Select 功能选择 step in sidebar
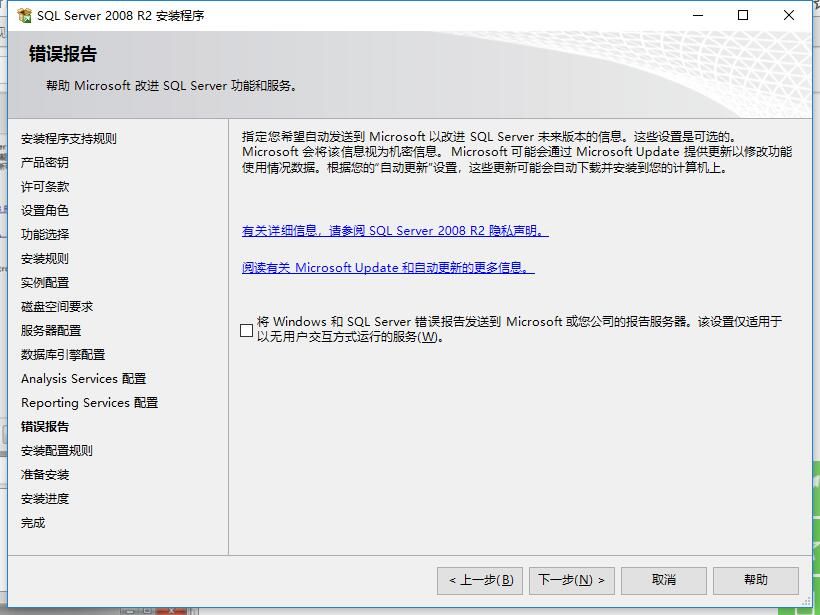Viewport: 820px width, 615px height. [x=44, y=235]
